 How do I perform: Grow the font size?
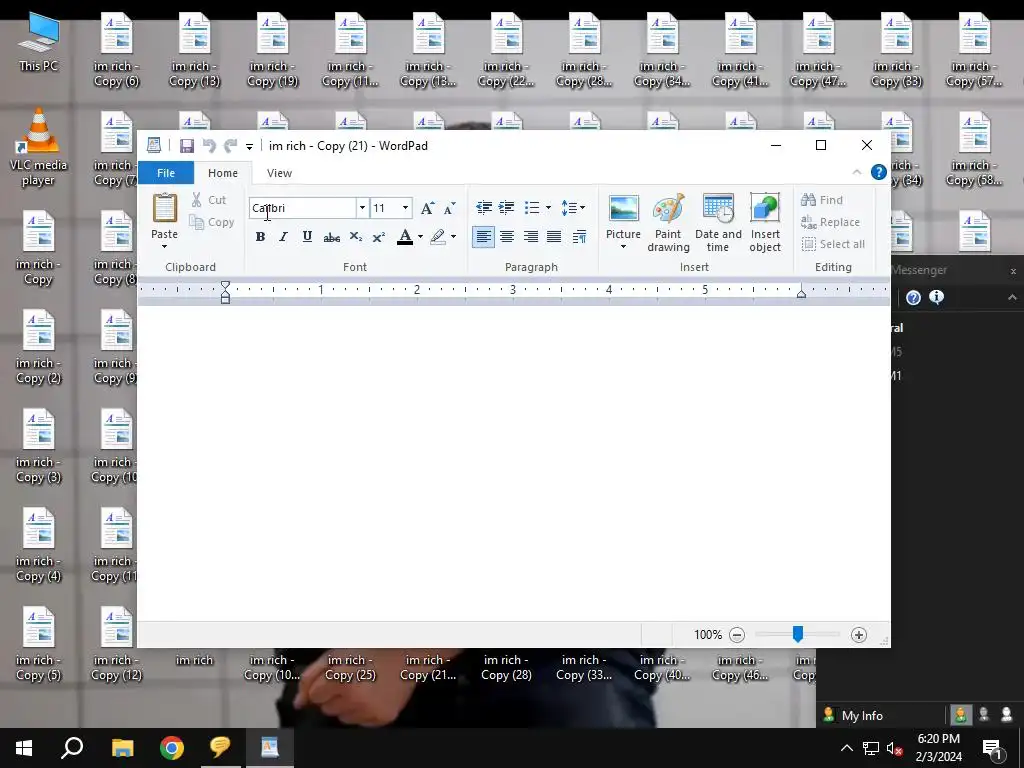pyautogui.click(x=427, y=208)
